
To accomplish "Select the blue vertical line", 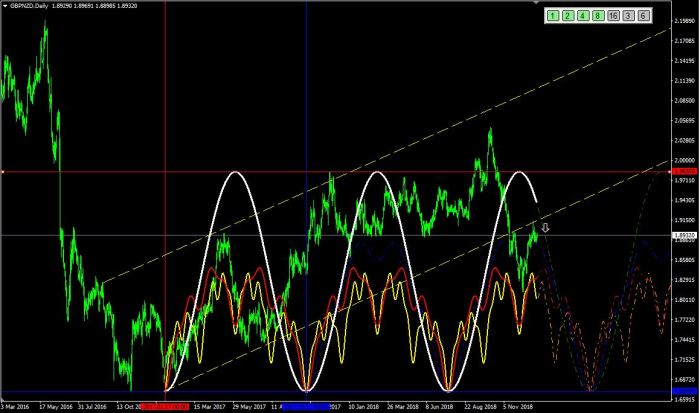I will [x=306, y=100].
